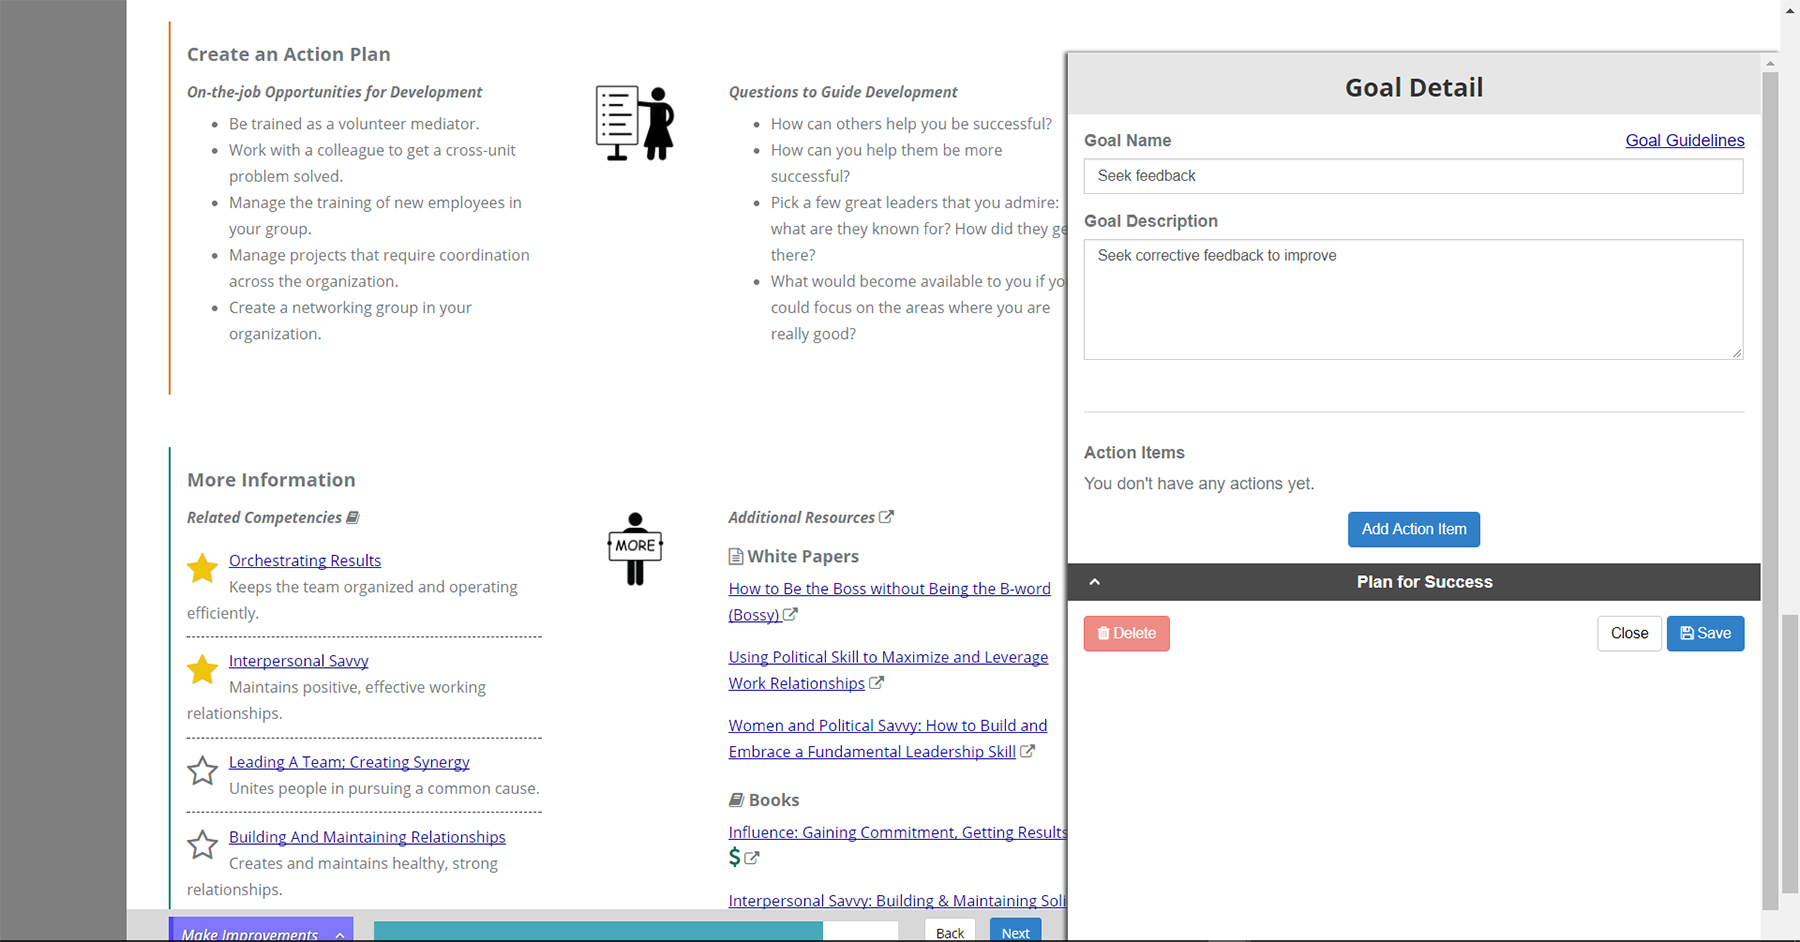Click external link icon after Work Relationships
The image size is (1800, 942).
pyautogui.click(x=877, y=683)
